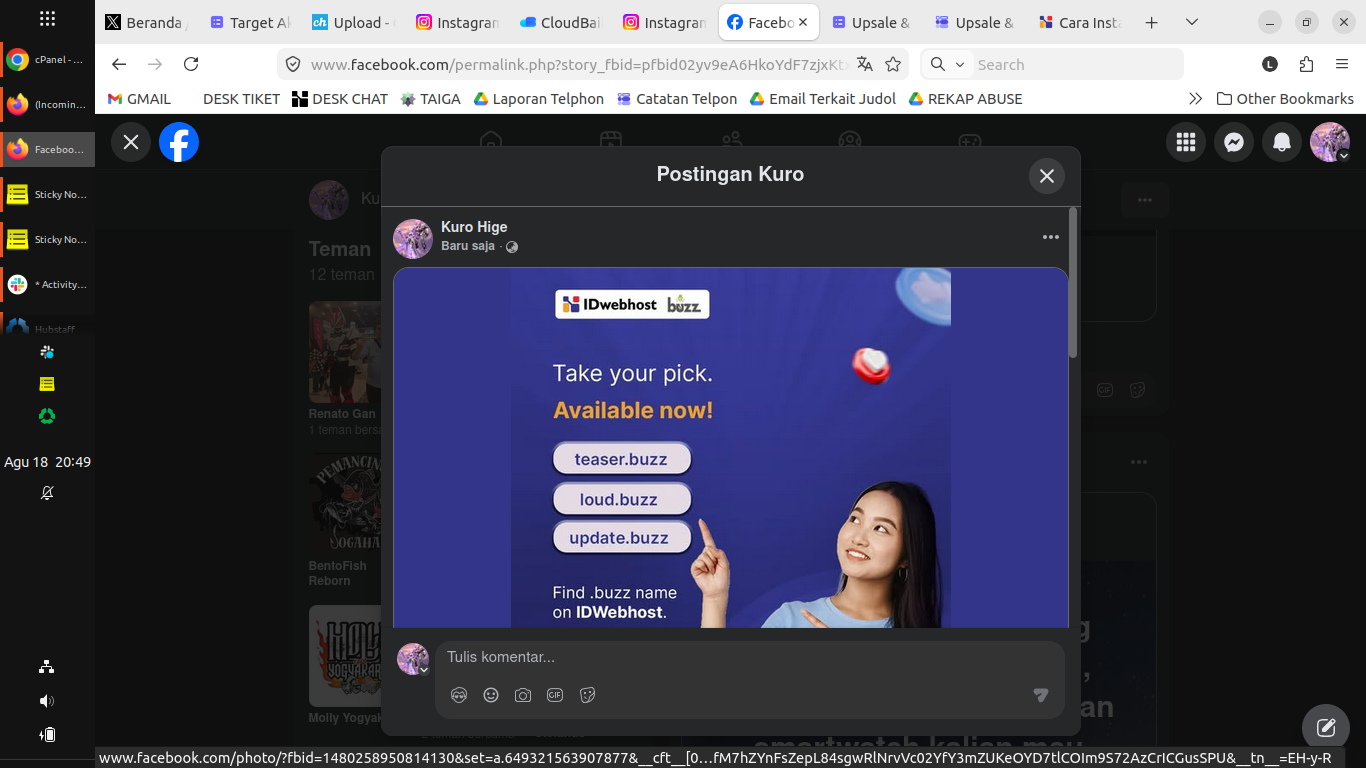This screenshot has height=768, width=1366.
Task: Open the volume speaker tray icon
Action: coord(47,701)
